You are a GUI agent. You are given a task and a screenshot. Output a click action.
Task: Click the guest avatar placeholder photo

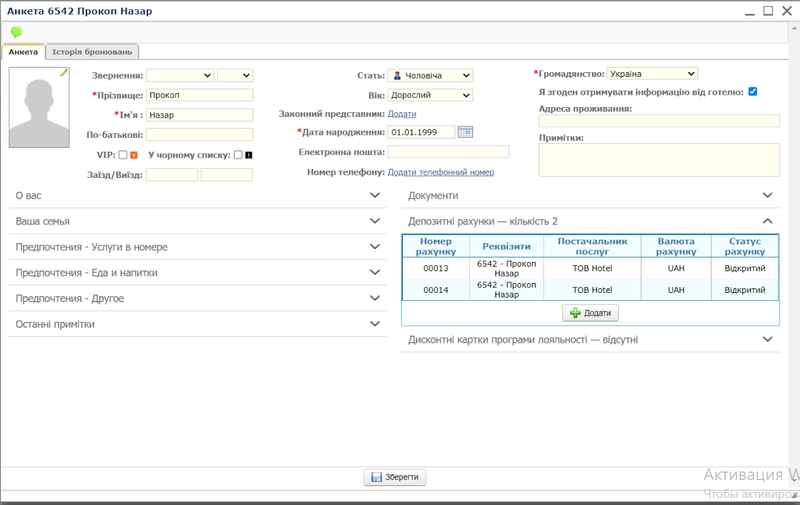(x=39, y=108)
